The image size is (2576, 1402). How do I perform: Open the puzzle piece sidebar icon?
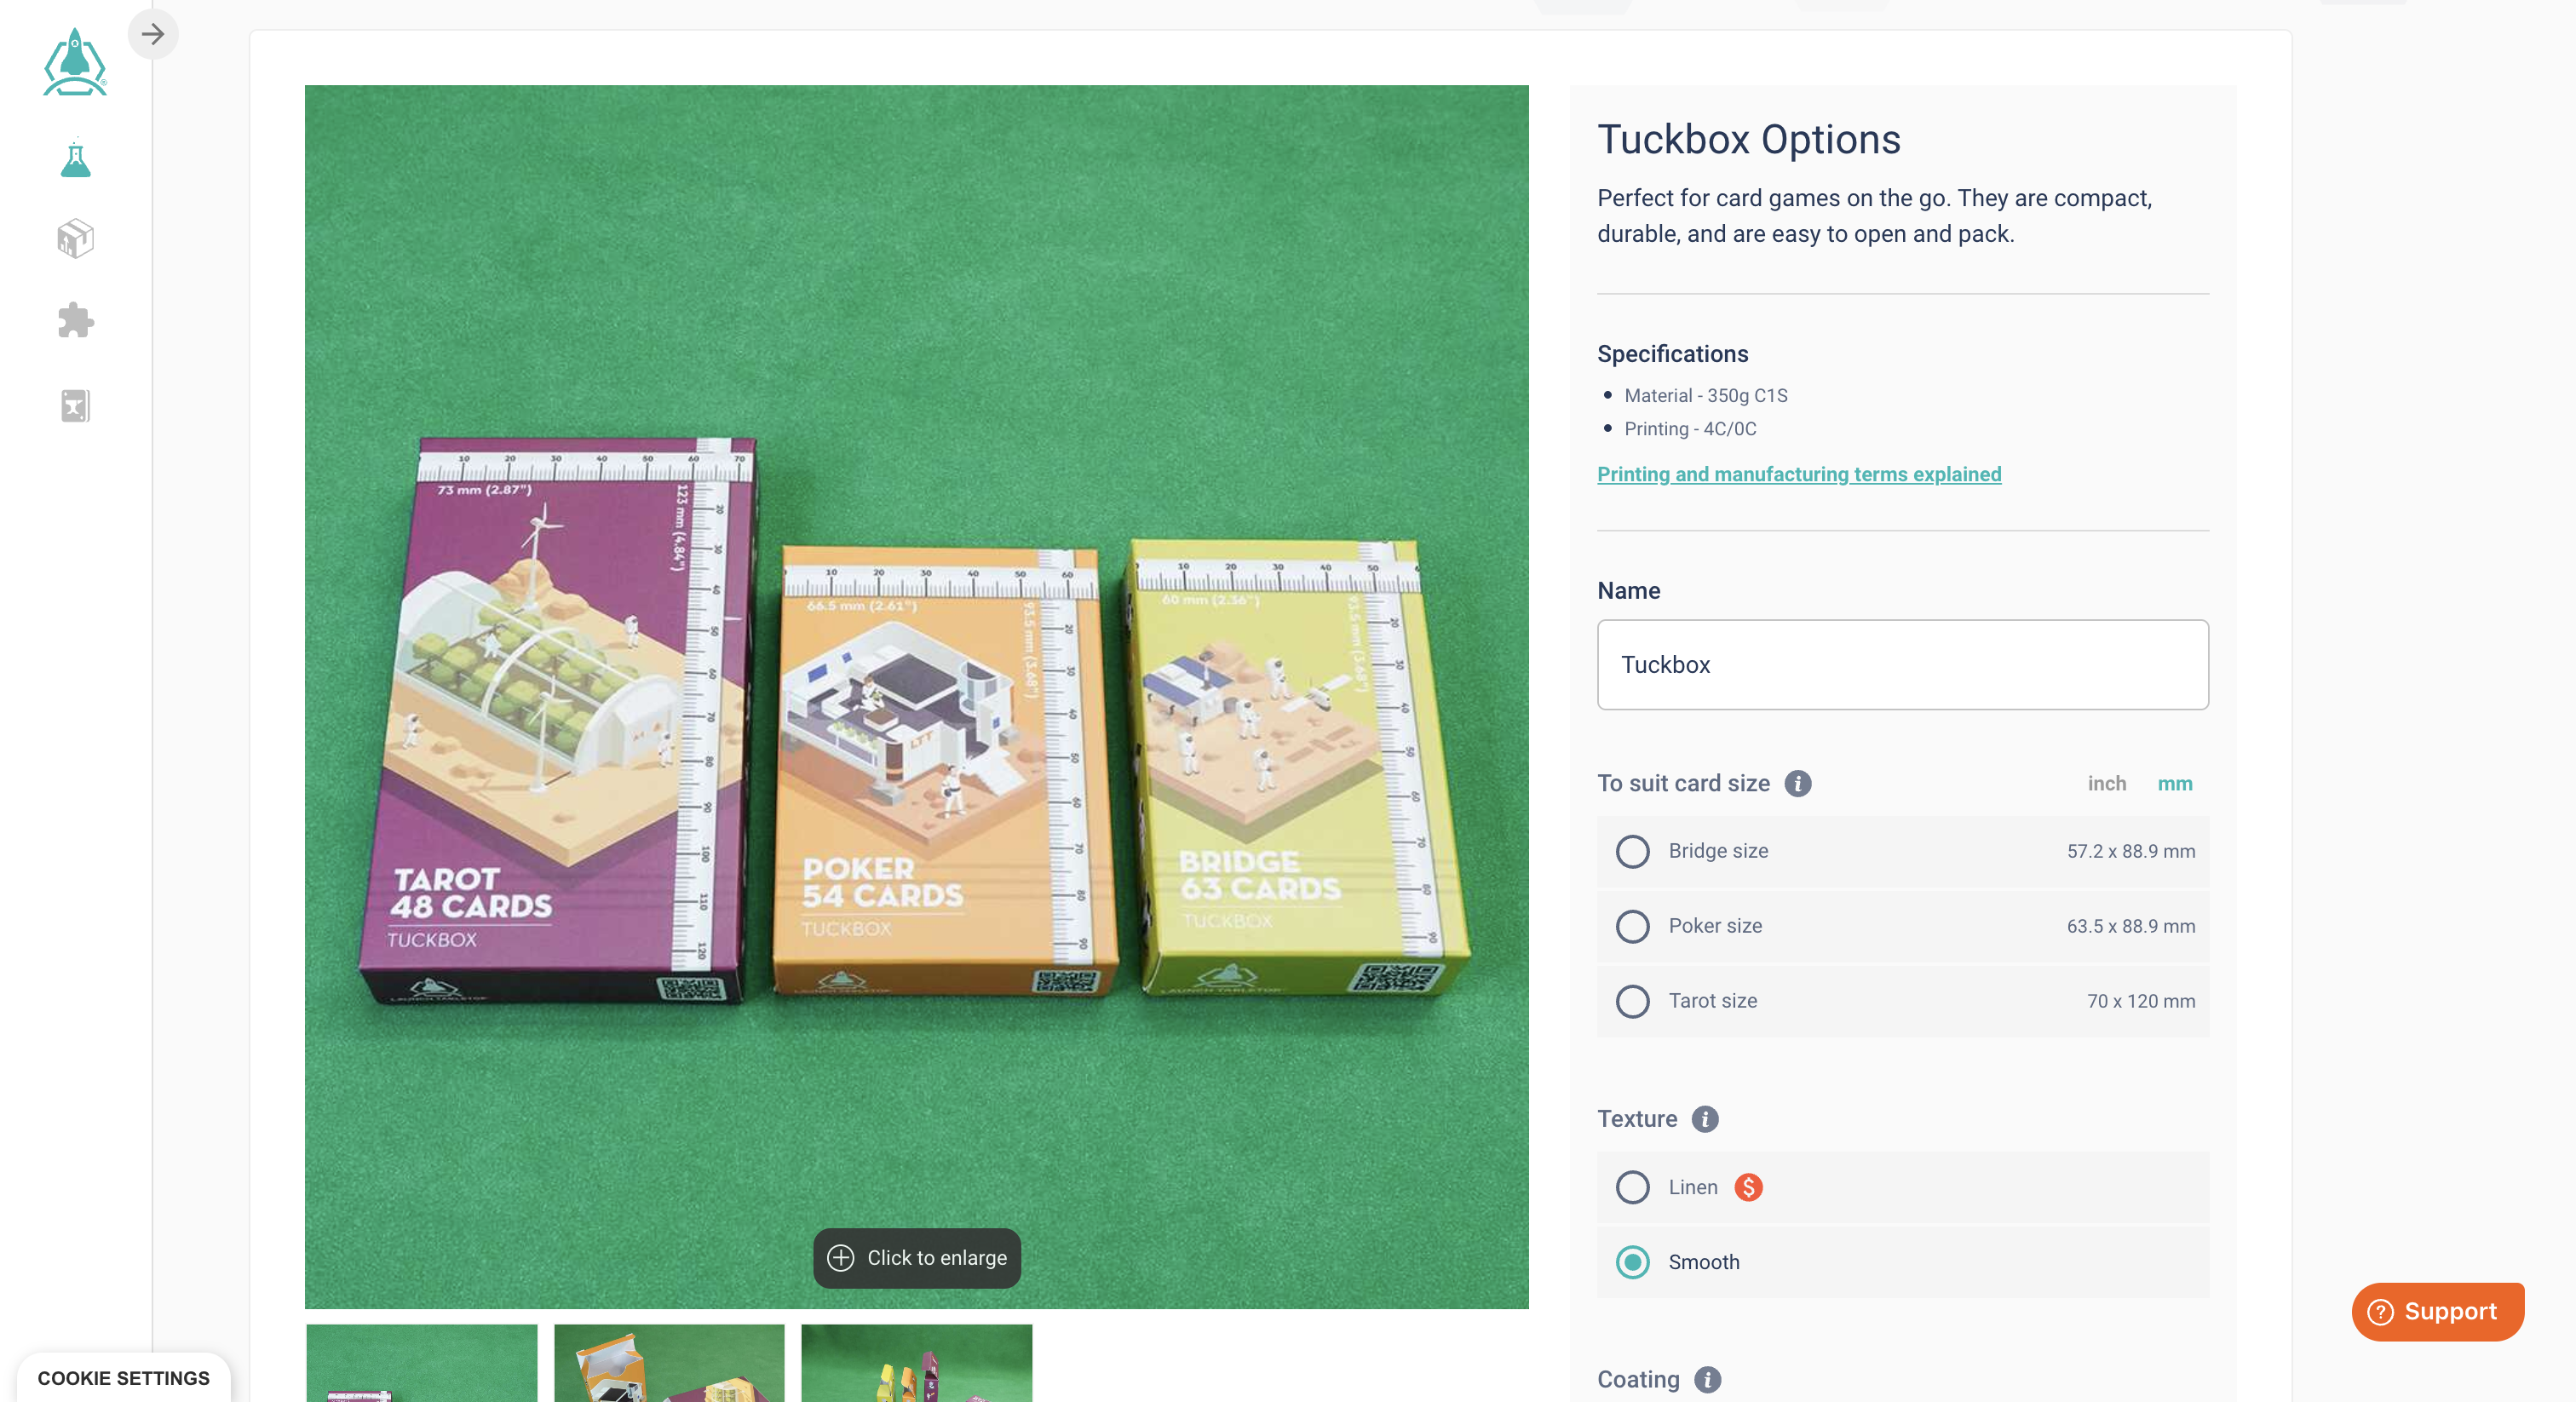76,321
